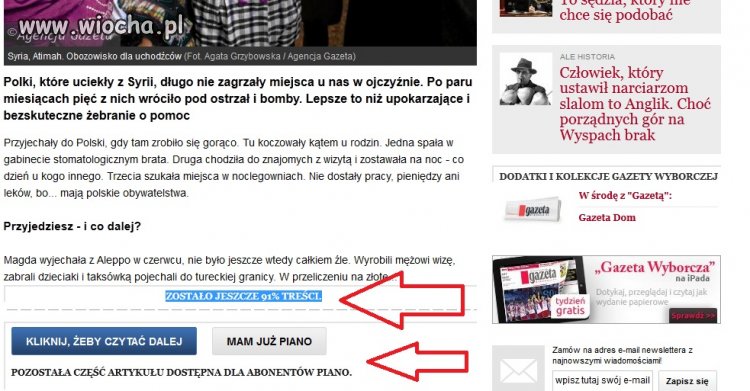
Task: Click the 'Sprawdź >>' banner button
Action: [693, 316]
